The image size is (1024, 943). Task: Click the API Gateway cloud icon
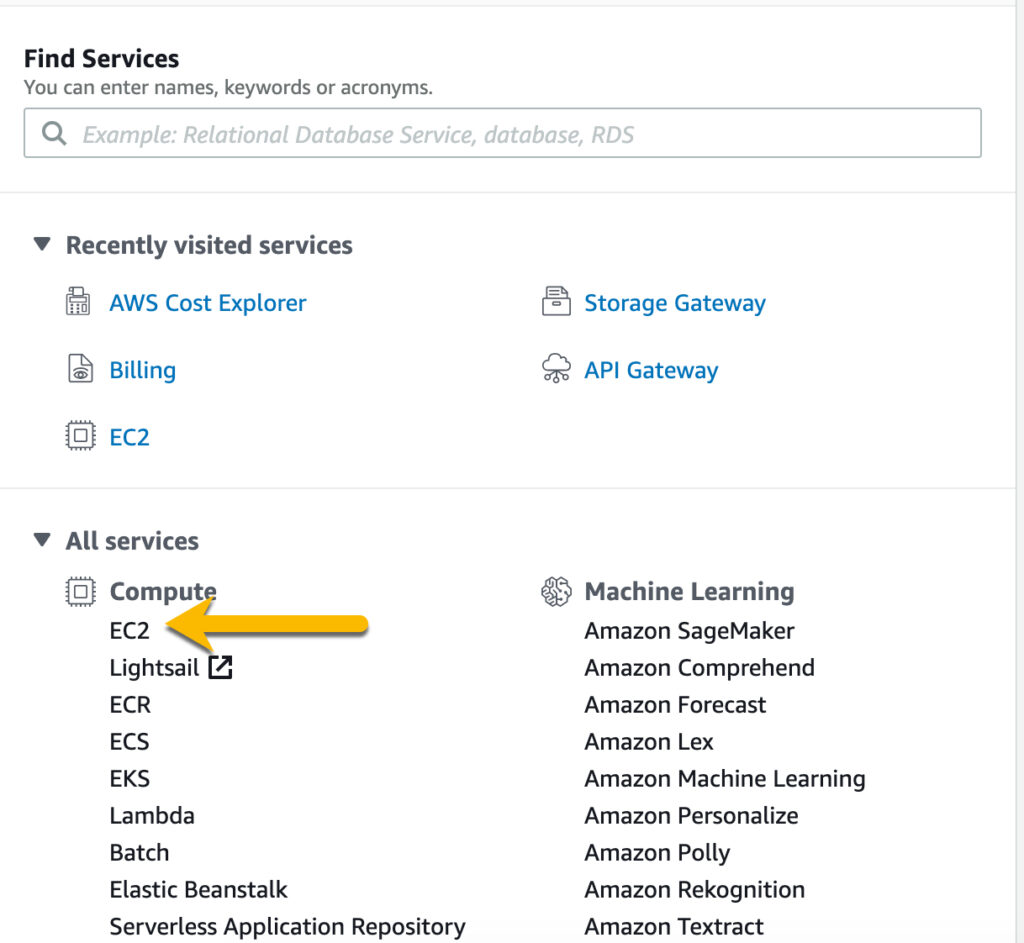556,368
